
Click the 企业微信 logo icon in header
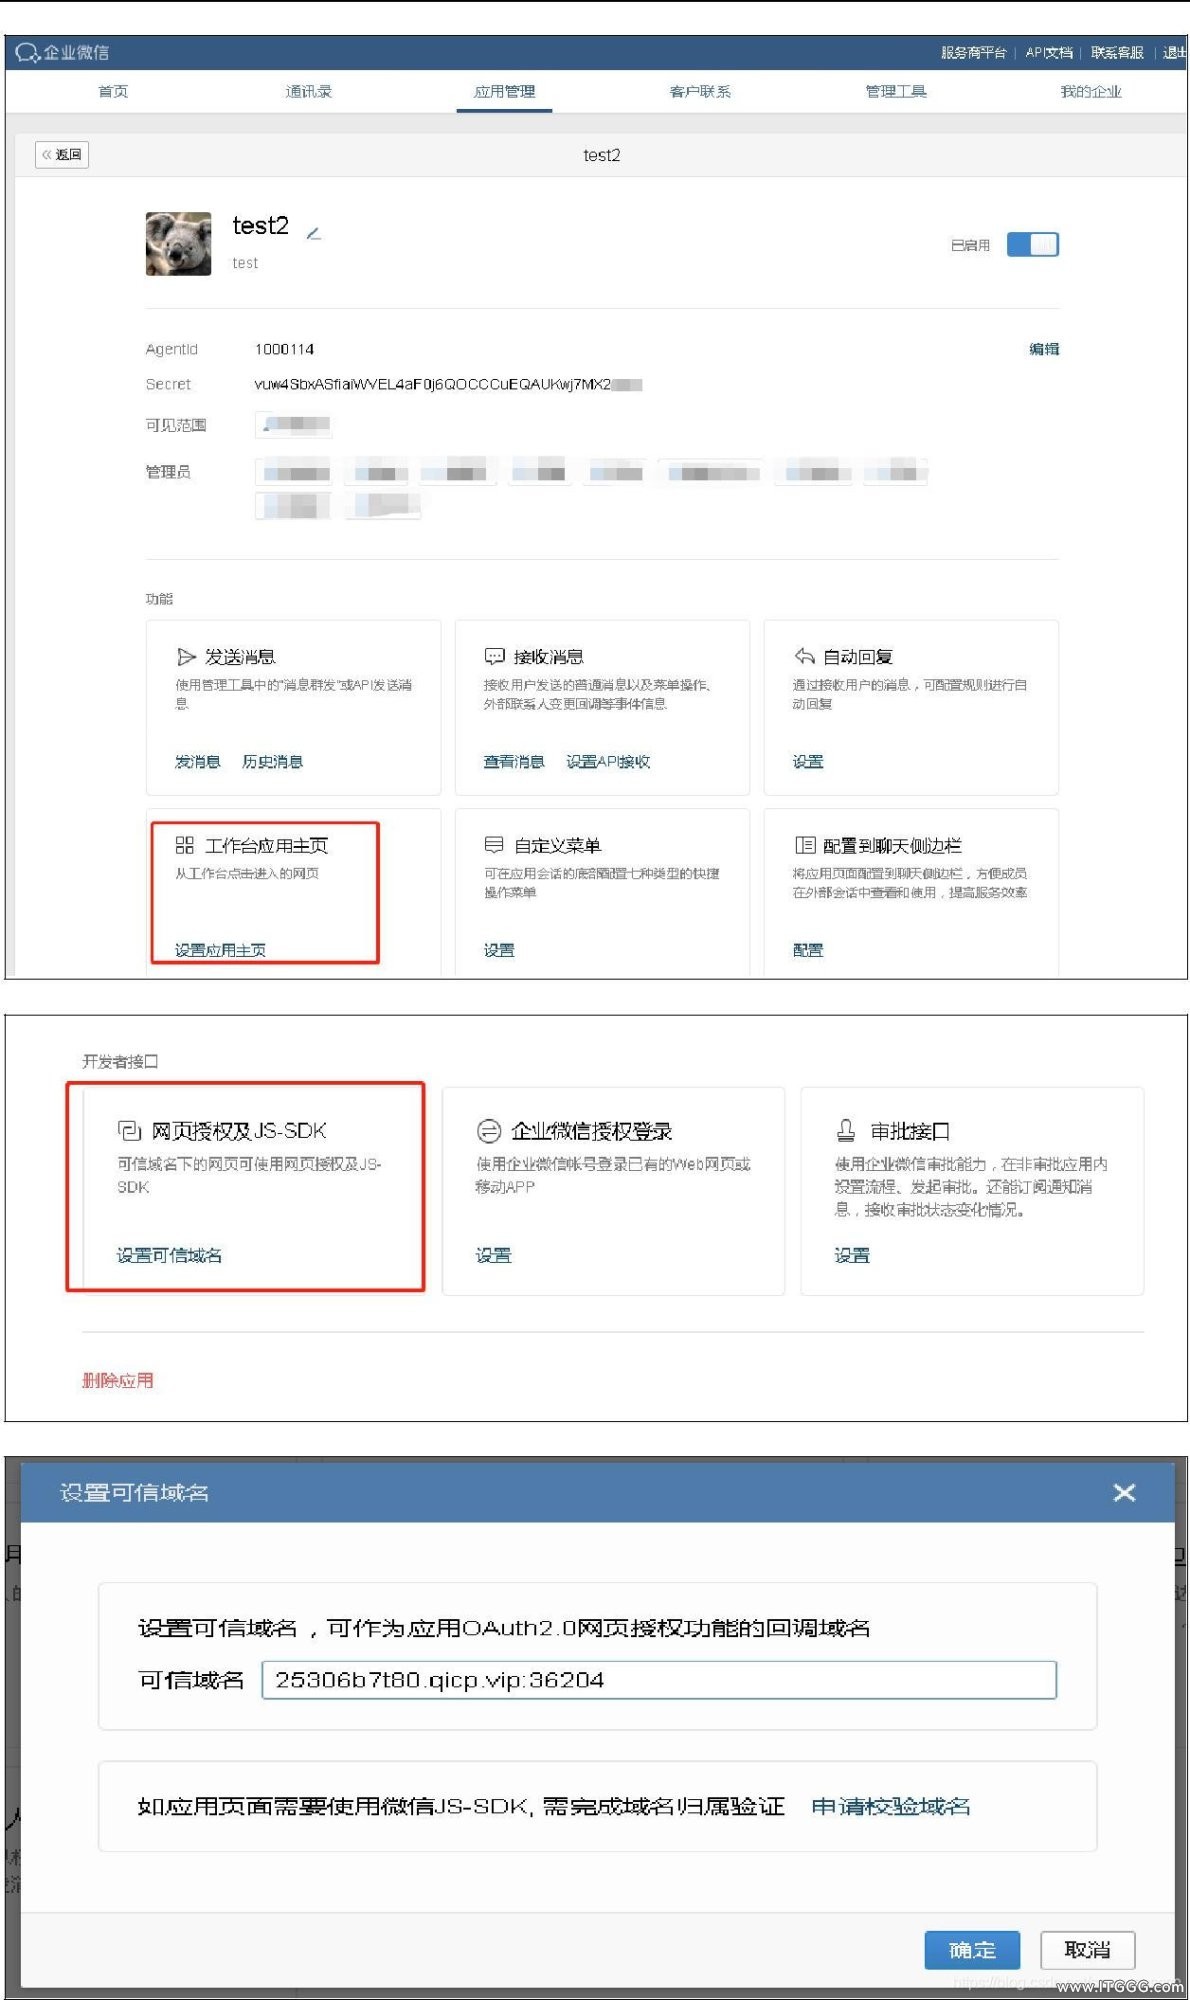(27, 52)
